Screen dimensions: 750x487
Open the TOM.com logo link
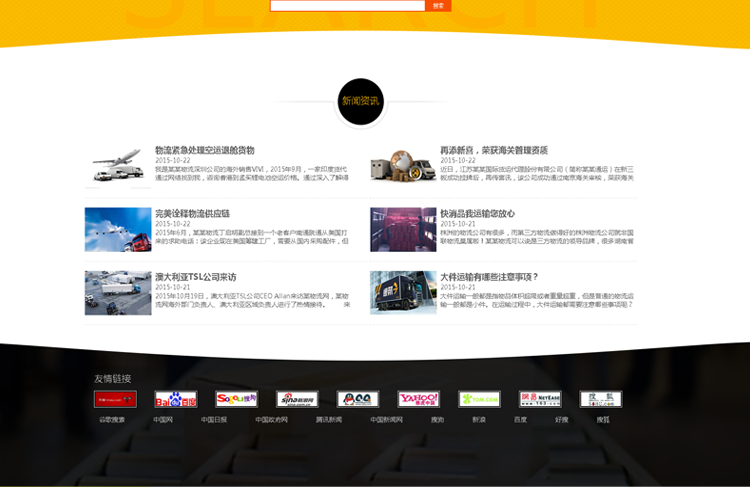click(479, 399)
